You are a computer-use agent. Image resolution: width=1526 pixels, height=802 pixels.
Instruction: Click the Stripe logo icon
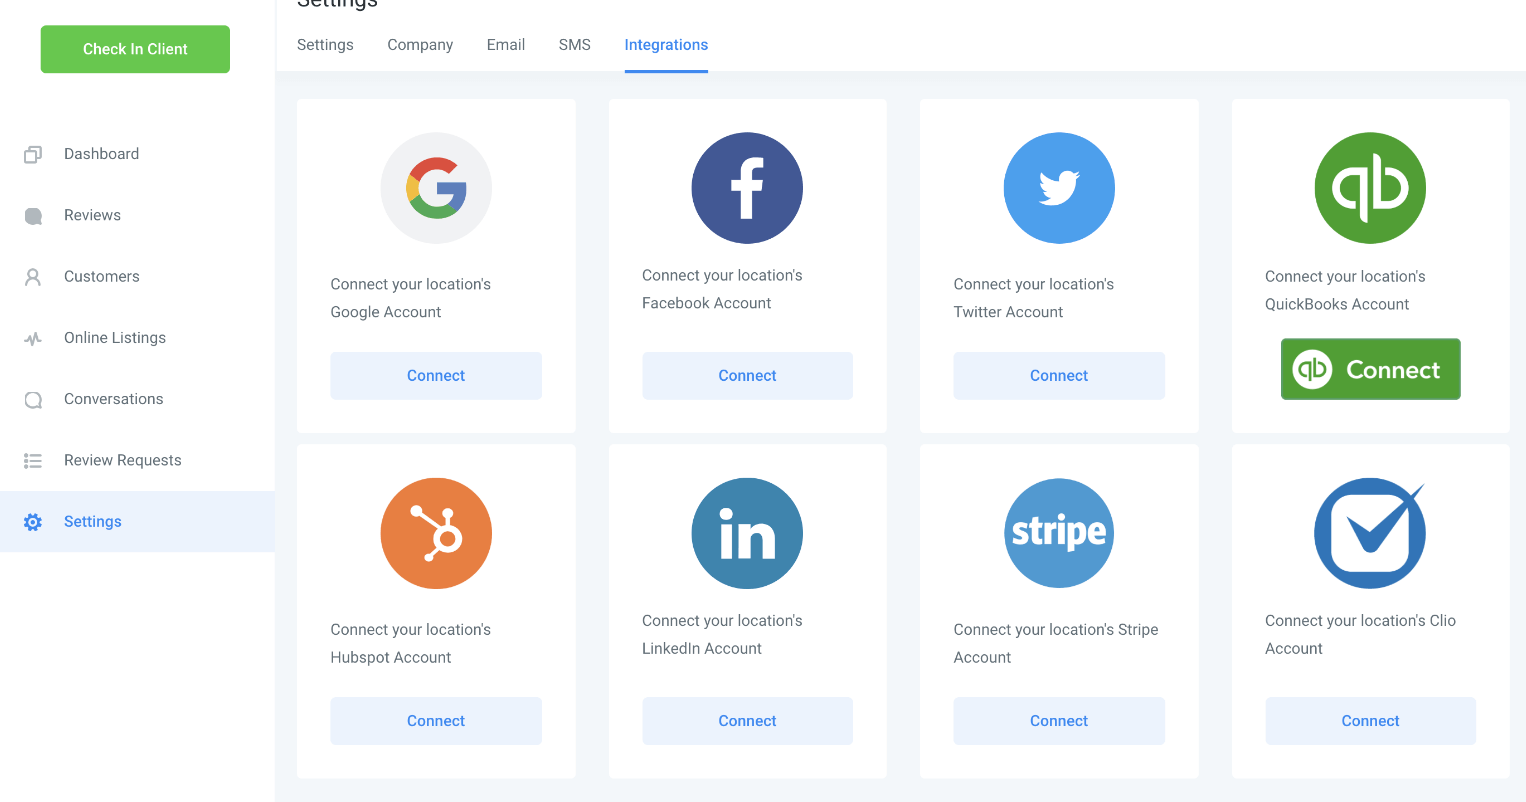click(1059, 533)
